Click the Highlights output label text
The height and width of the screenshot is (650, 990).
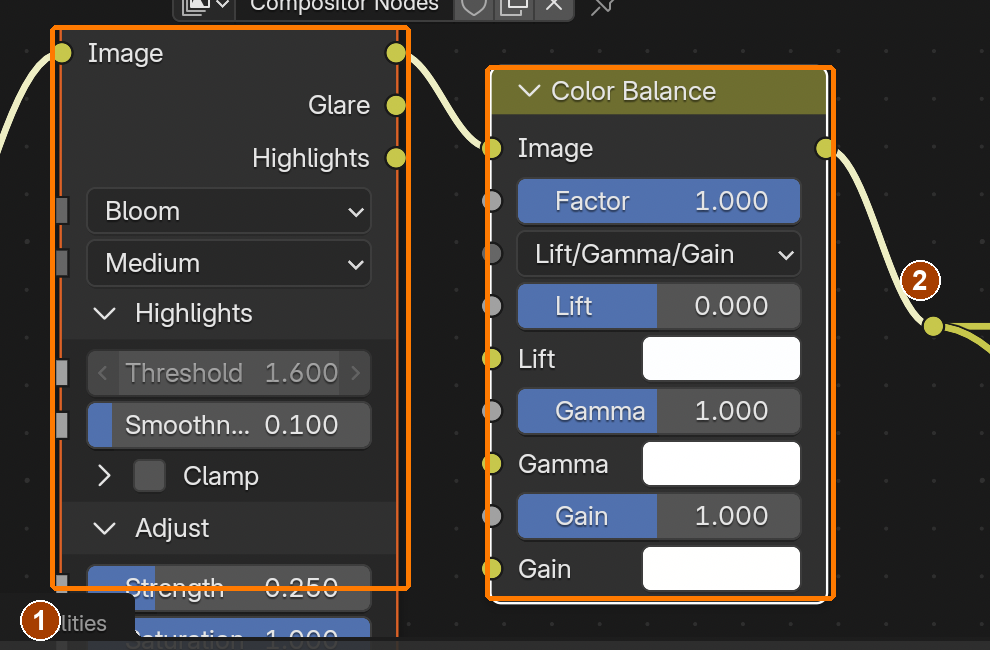click(311, 159)
